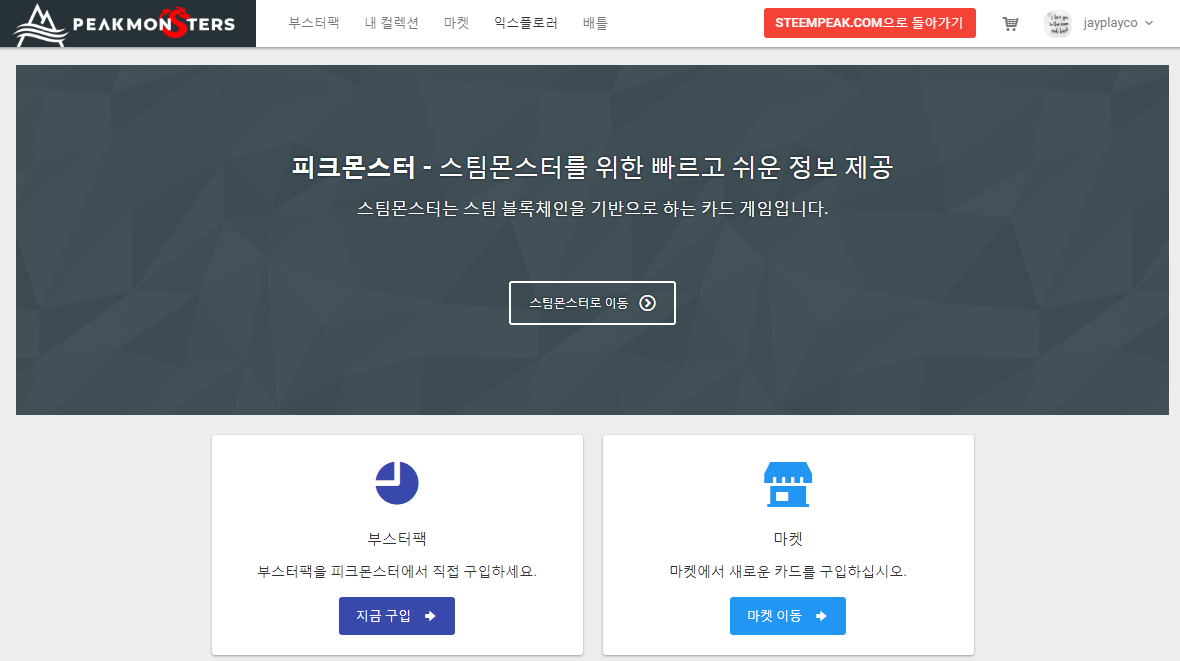
Task: Click the 지금 구입 button
Action: (397, 616)
